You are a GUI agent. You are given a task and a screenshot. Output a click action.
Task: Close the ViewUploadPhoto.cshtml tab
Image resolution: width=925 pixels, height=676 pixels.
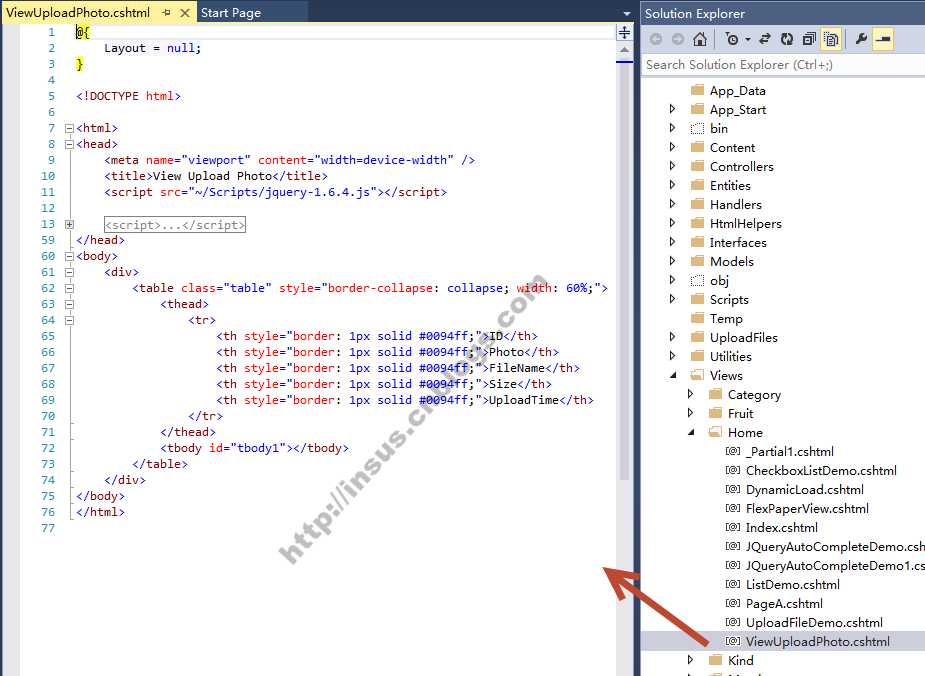[x=185, y=12]
